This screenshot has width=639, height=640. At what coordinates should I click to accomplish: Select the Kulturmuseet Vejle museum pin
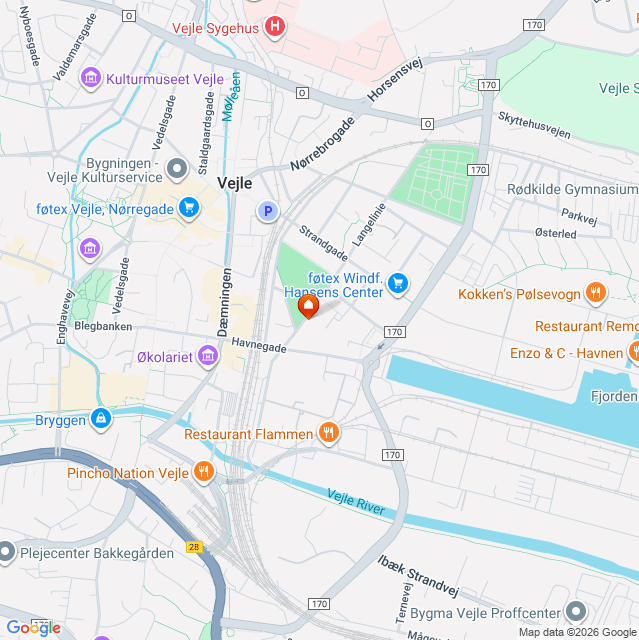coord(91,78)
